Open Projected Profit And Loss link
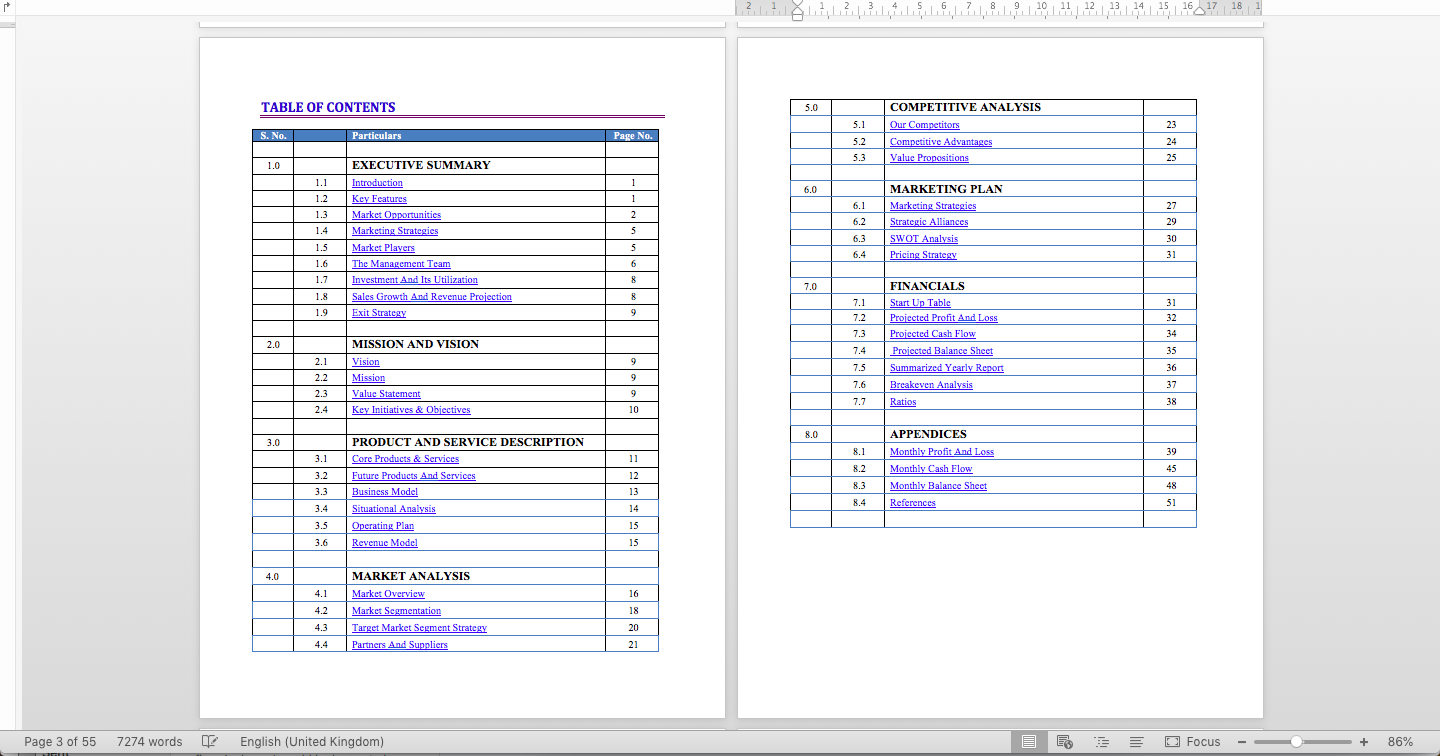Viewport: 1440px width, 756px height. [944, 318]
